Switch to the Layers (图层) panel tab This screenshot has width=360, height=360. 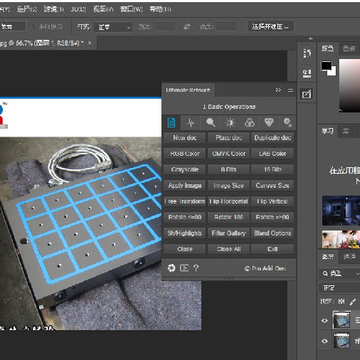click(x=327, y=256)
